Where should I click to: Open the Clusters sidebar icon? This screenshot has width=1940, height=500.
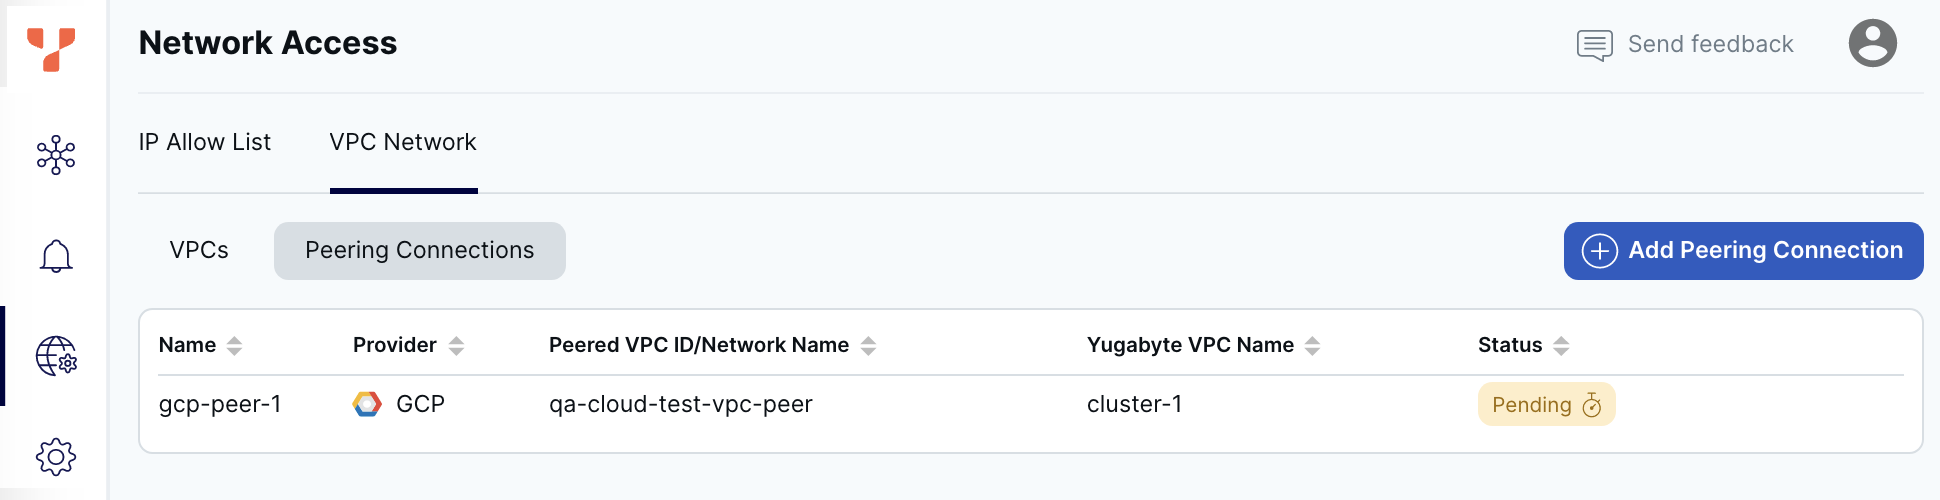pos(56,155)
